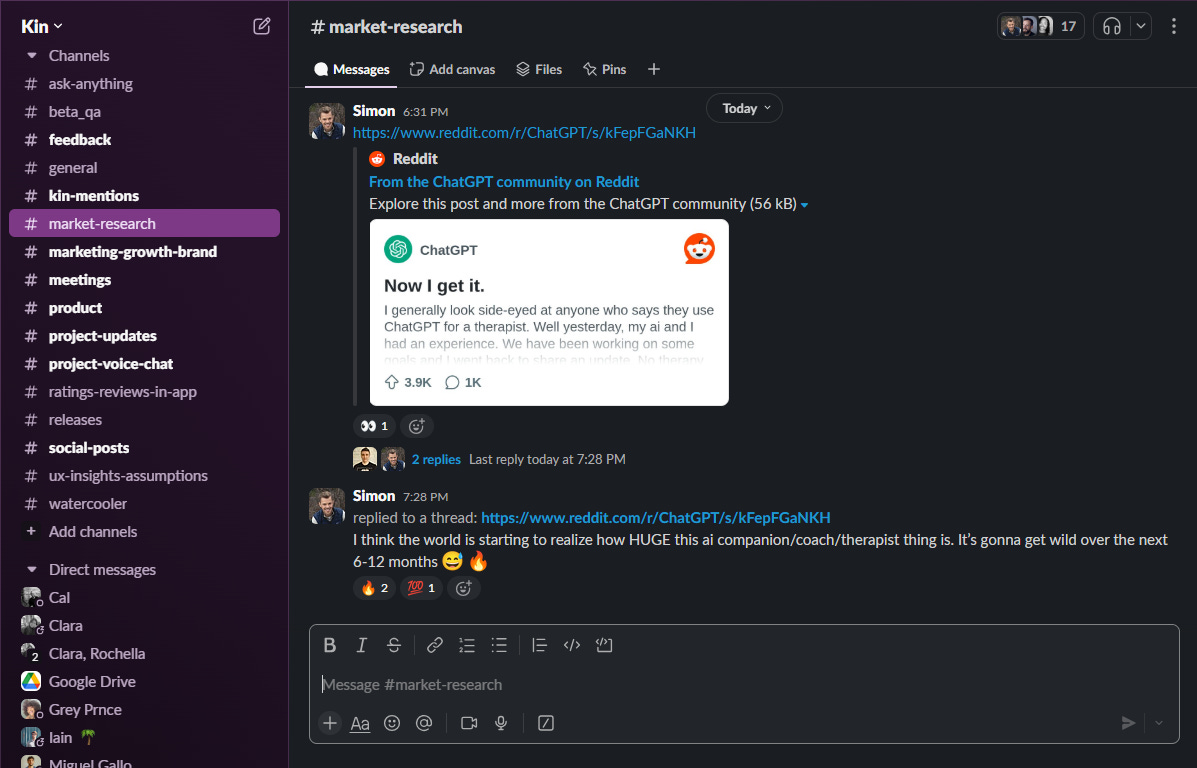
Task: Open the kin-mentions channel
Action: [144, 196]
